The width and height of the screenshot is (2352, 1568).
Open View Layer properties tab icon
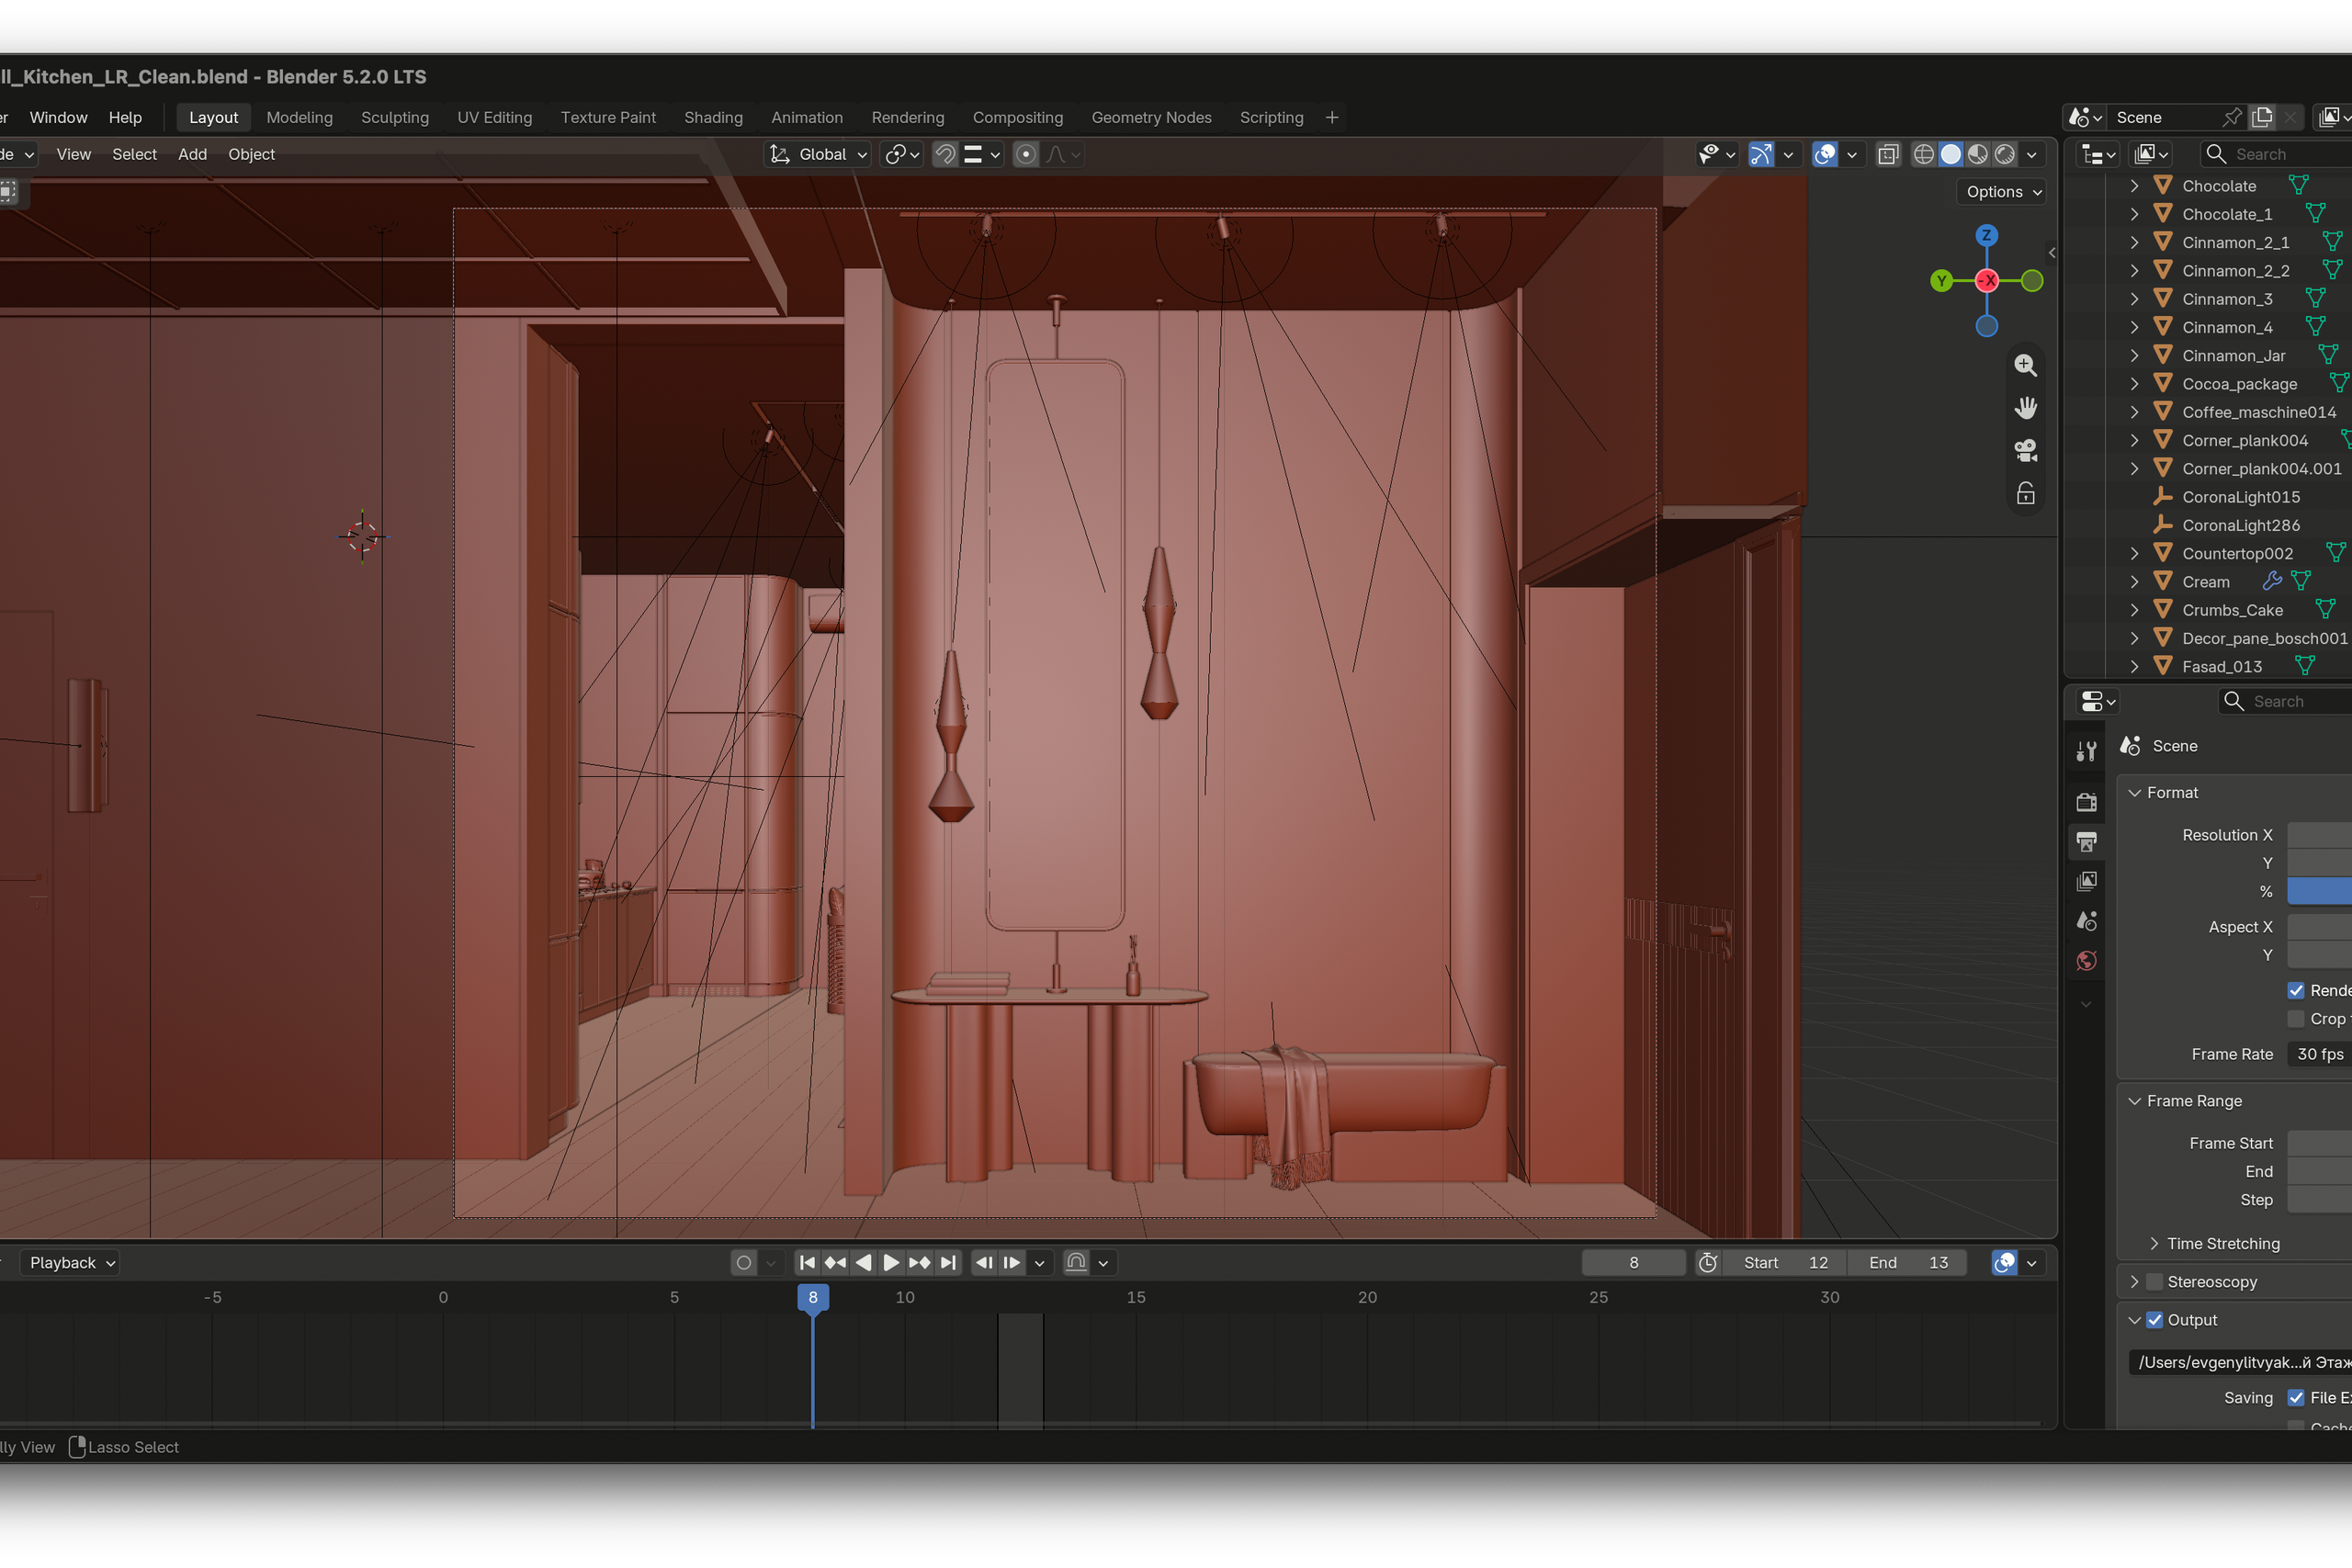pos(2086,881)
